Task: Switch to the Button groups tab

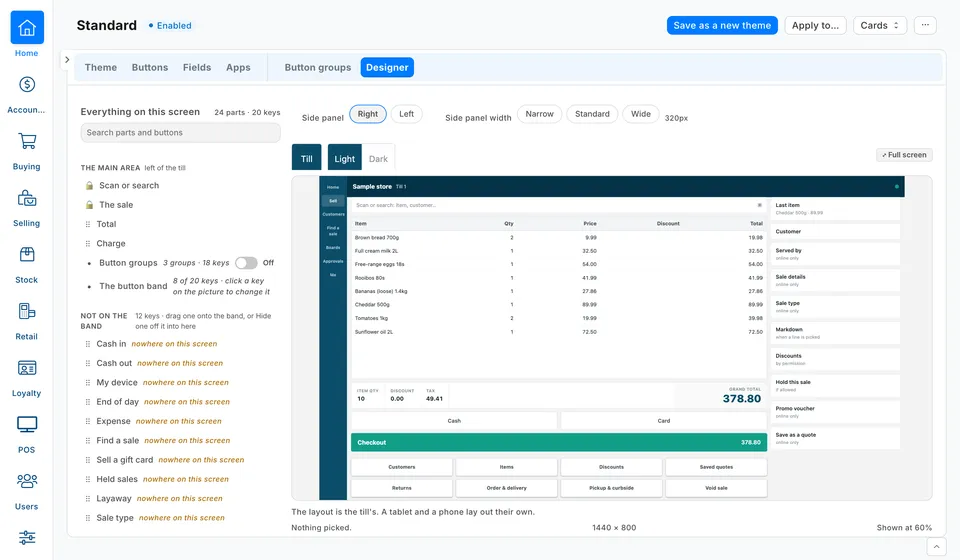Action: pyautogui.click(x=318, y=67)
